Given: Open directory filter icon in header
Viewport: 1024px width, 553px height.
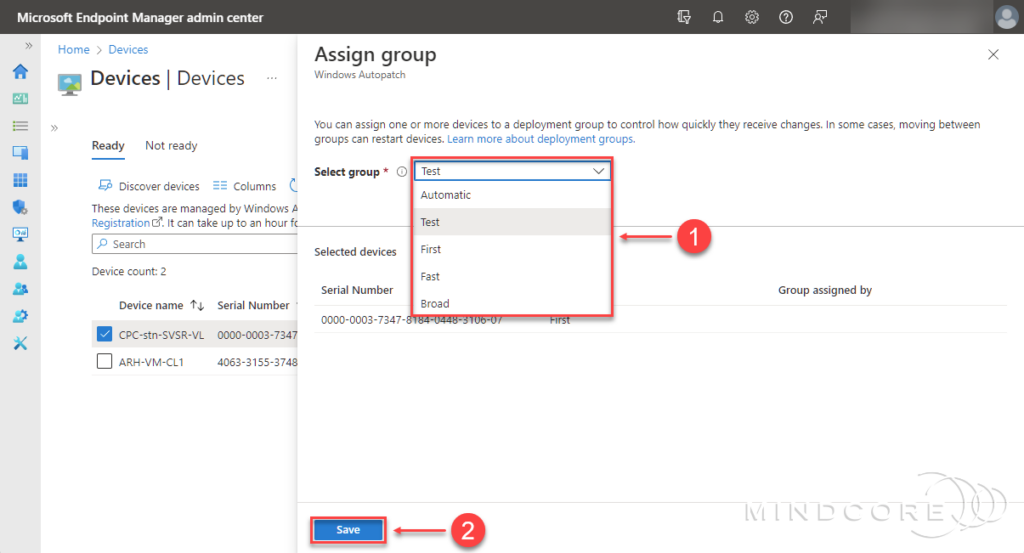Looking at the screenshot, I should (x=684, y=17).
